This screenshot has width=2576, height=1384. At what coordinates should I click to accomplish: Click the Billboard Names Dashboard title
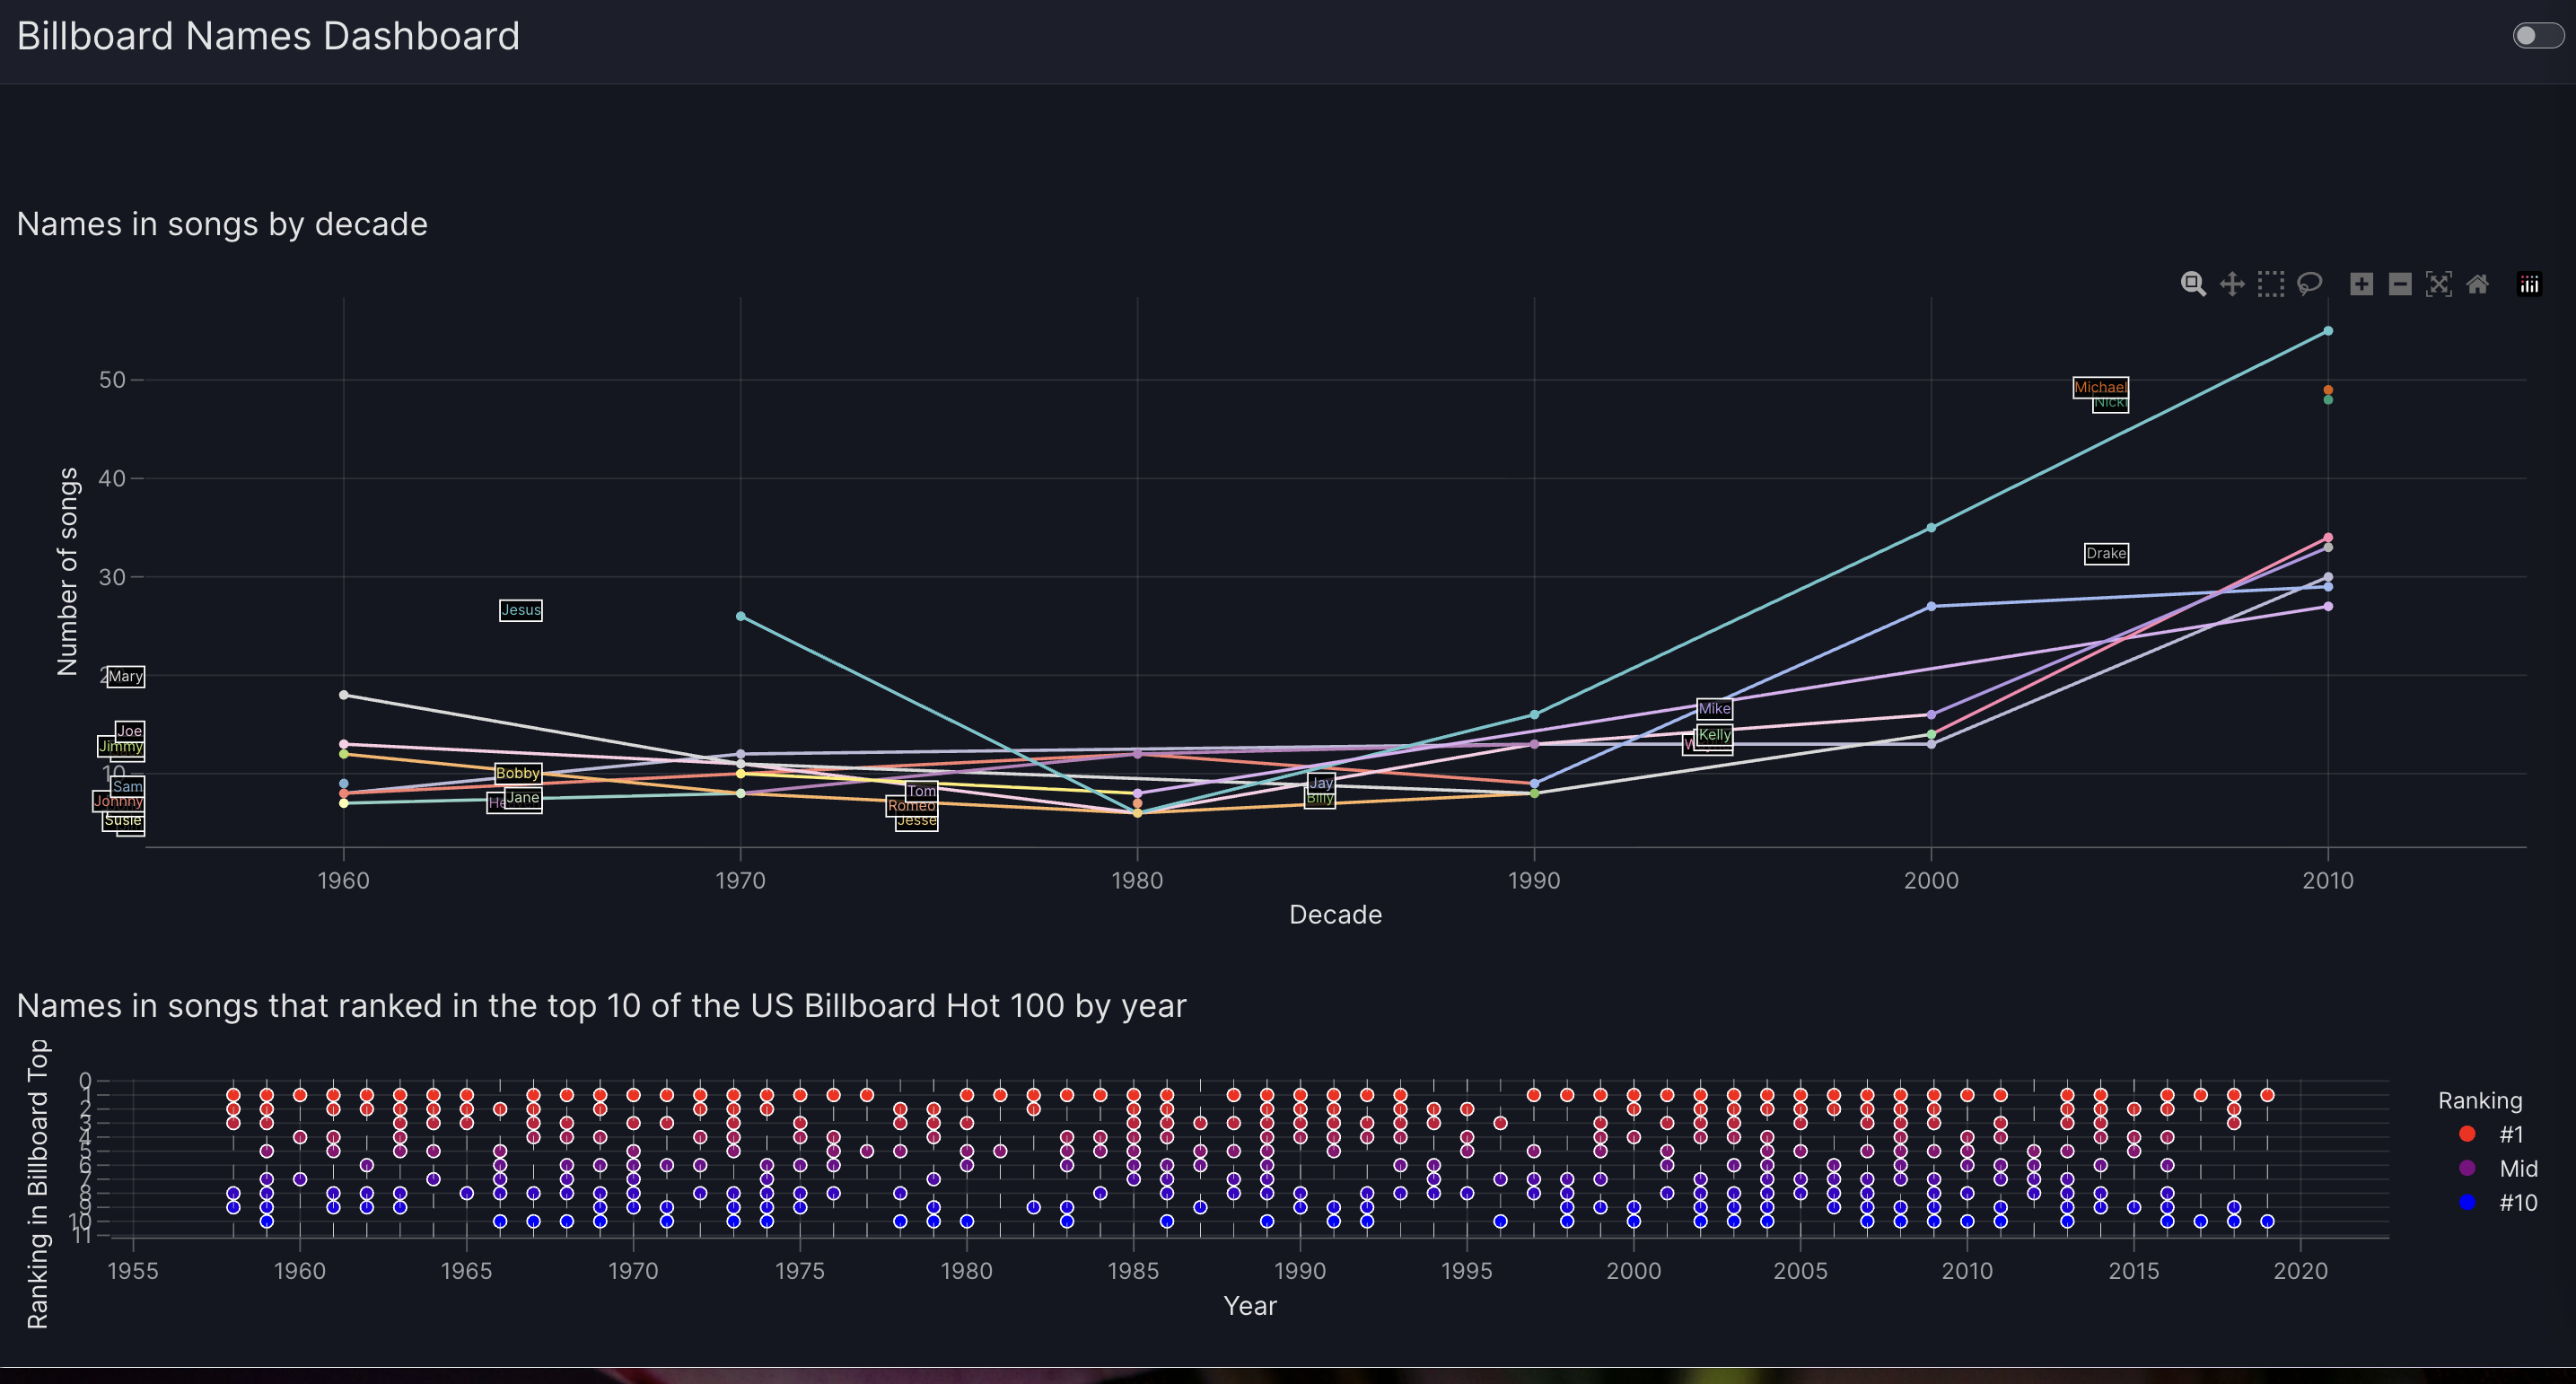[x=268, y=36]
